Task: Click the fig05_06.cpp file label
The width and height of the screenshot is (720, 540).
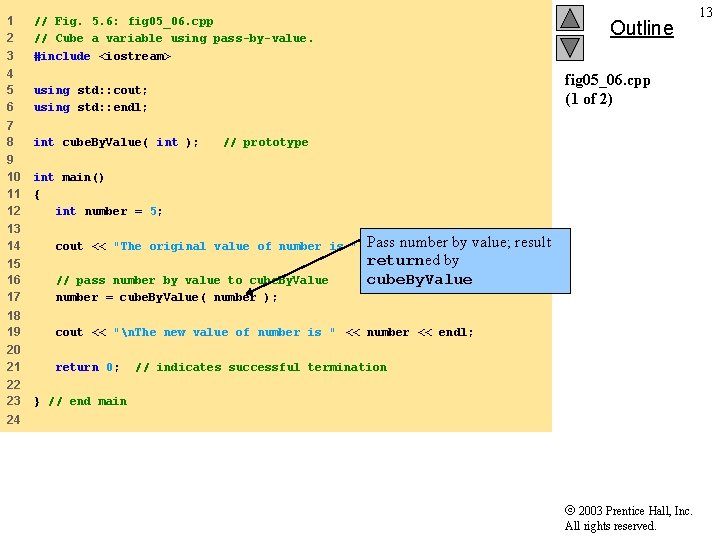Action: pos(607,80)
